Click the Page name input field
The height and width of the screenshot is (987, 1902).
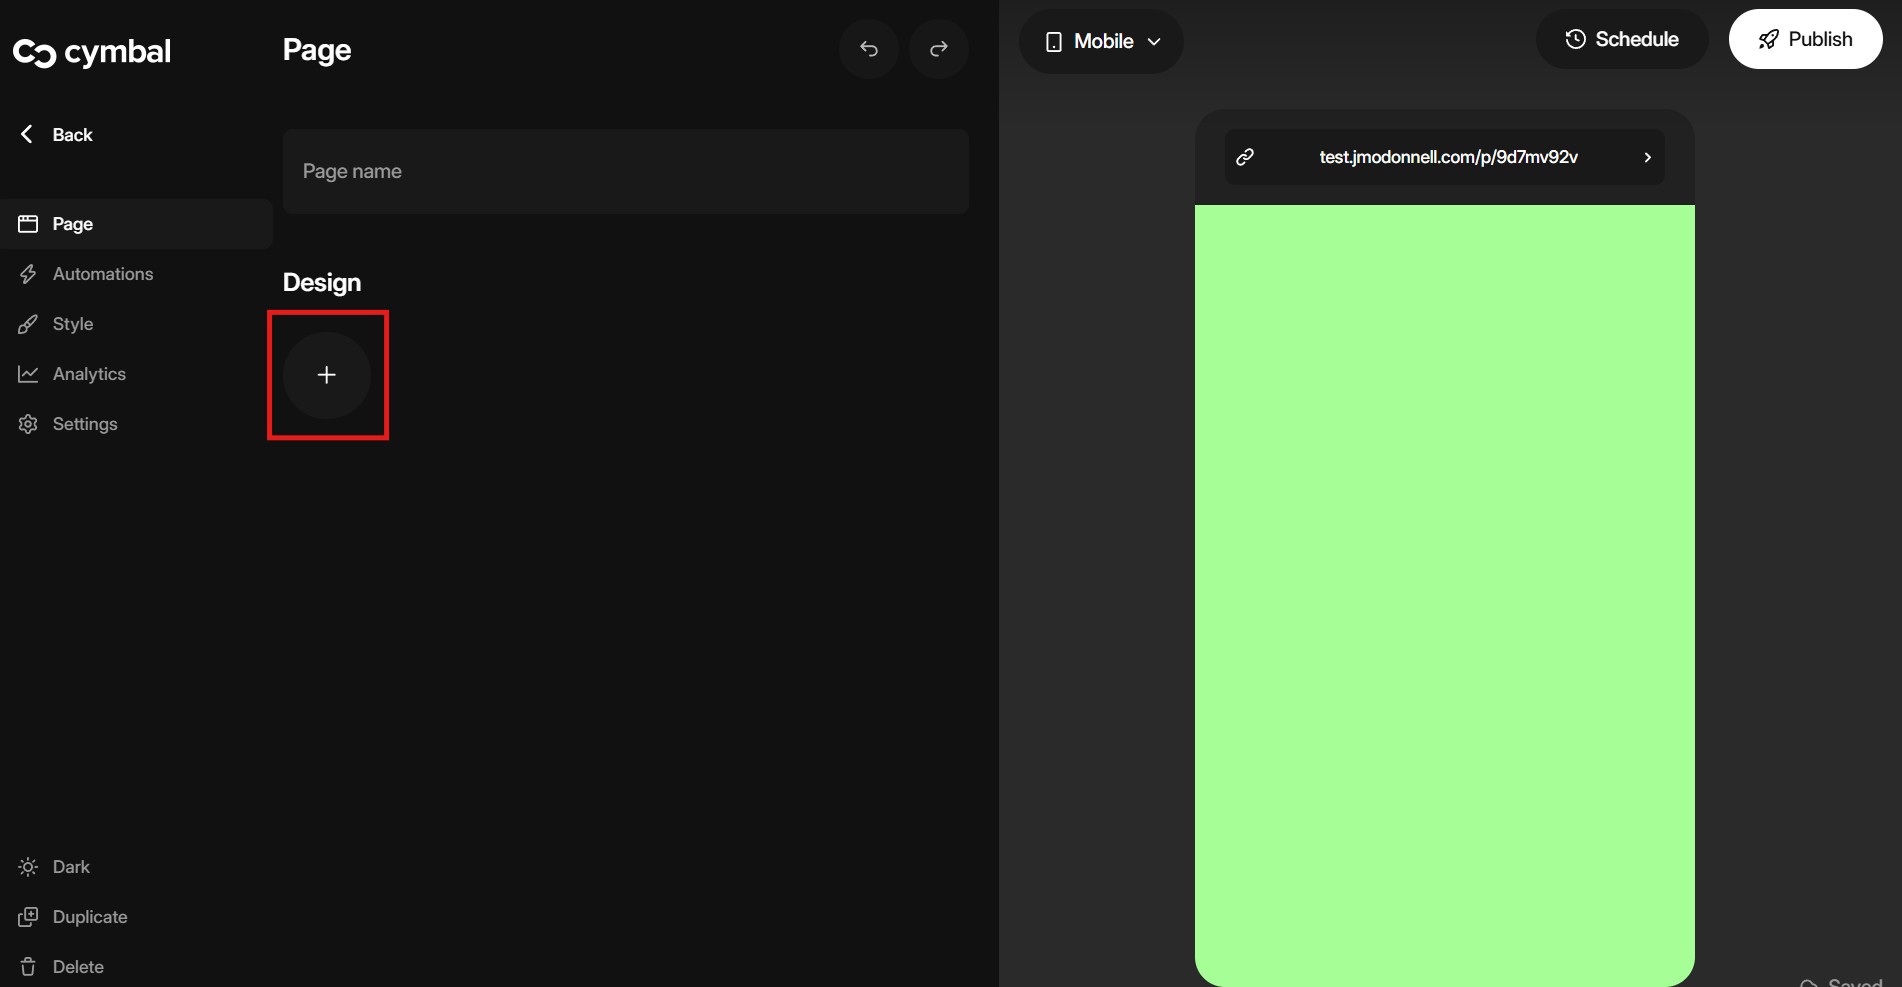625,171
